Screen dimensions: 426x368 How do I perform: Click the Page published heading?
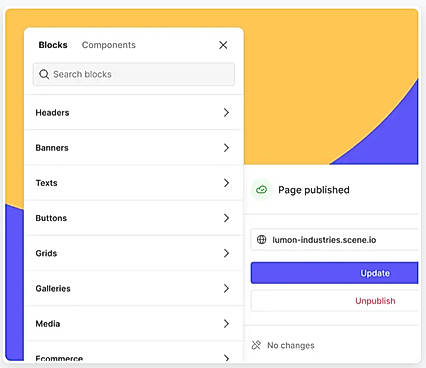[314, 190]
